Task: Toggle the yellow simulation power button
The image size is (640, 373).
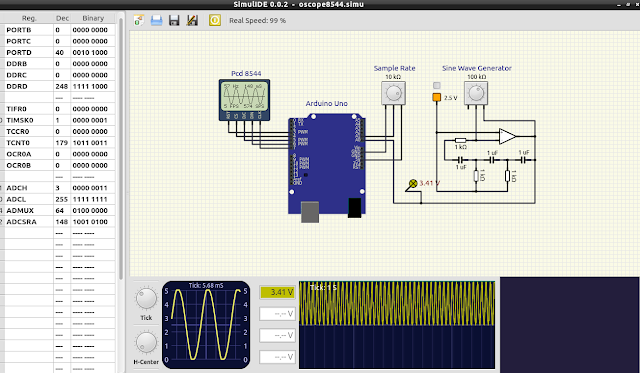Action: (x=215, y=20)
